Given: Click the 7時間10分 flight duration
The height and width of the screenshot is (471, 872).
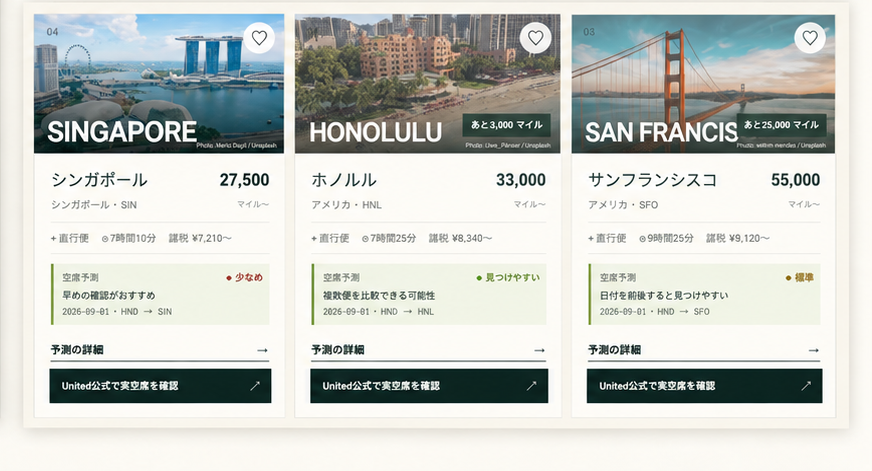Looking at the screenshot, I should tap(128, 239).
